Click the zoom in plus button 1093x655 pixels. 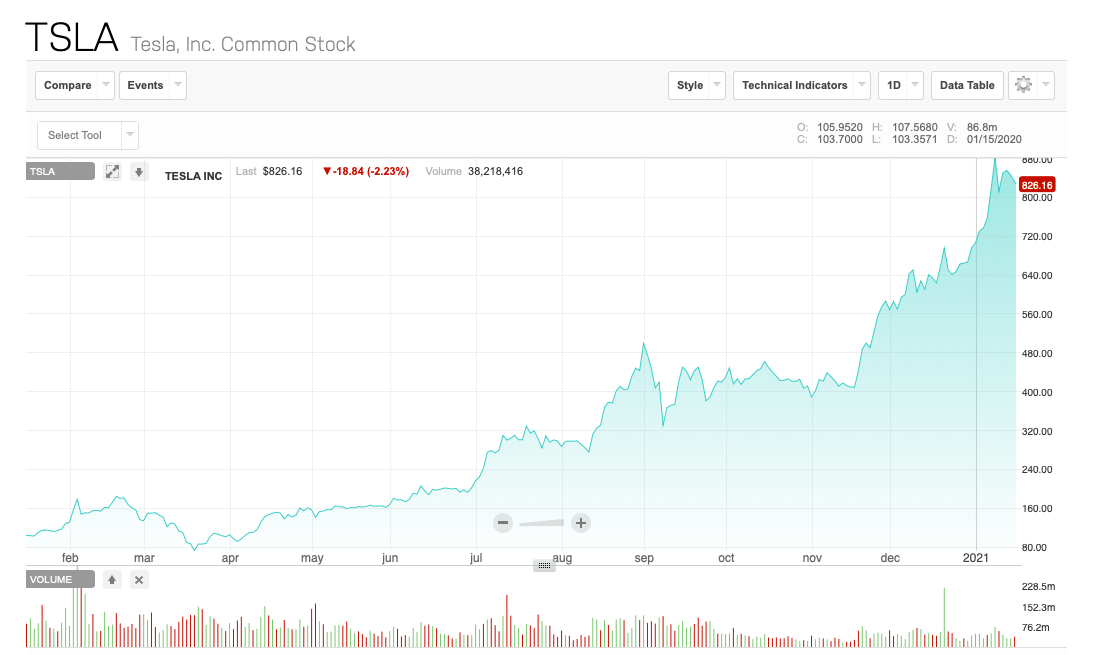[x=580, y=522]
